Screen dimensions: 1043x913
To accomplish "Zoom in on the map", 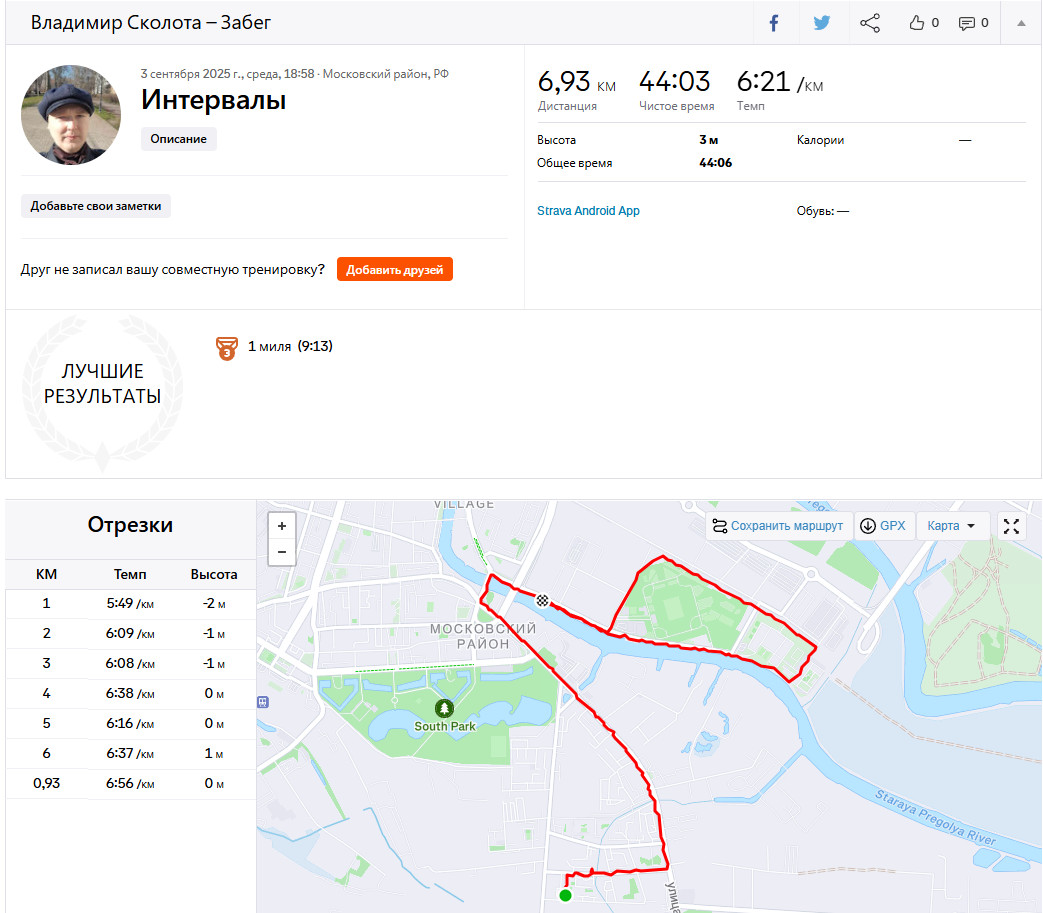I will [x=282, y=526].
